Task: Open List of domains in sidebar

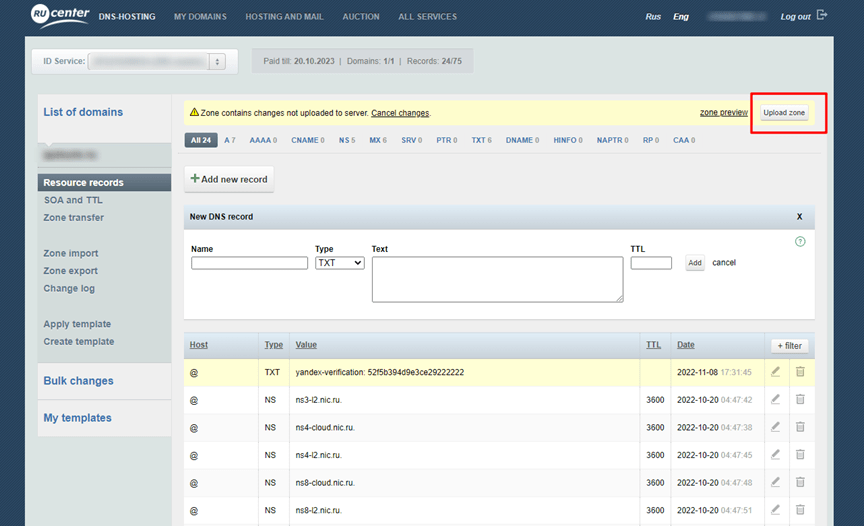Action: click(83, 112)
